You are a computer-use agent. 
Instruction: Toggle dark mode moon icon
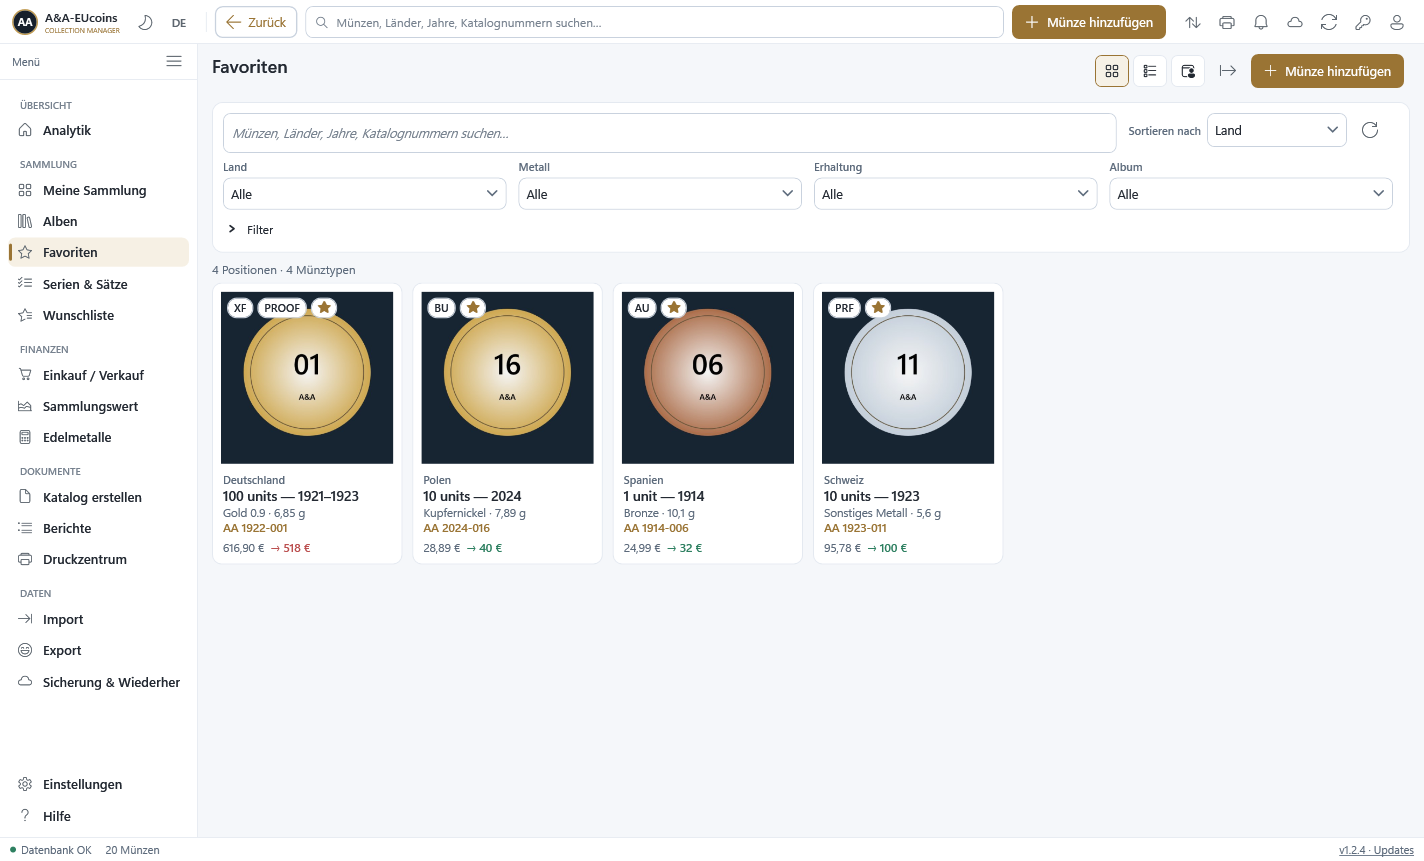145,22
